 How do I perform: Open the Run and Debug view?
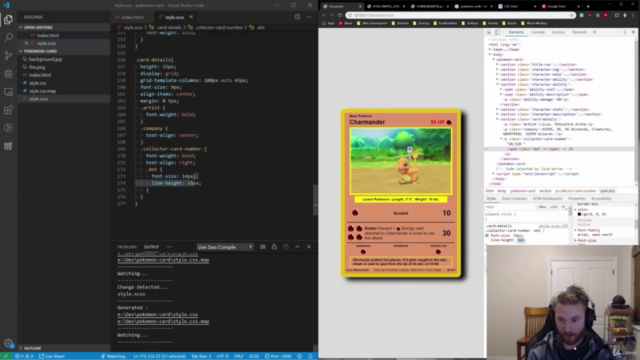click(x=8, y=73)
